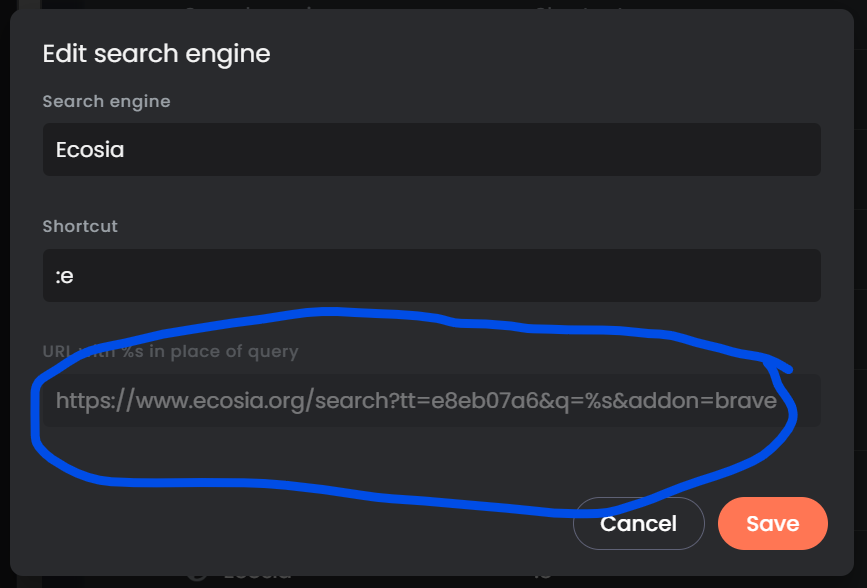
Task: Focus the Search engine name field
Action: tap(431, 150)
